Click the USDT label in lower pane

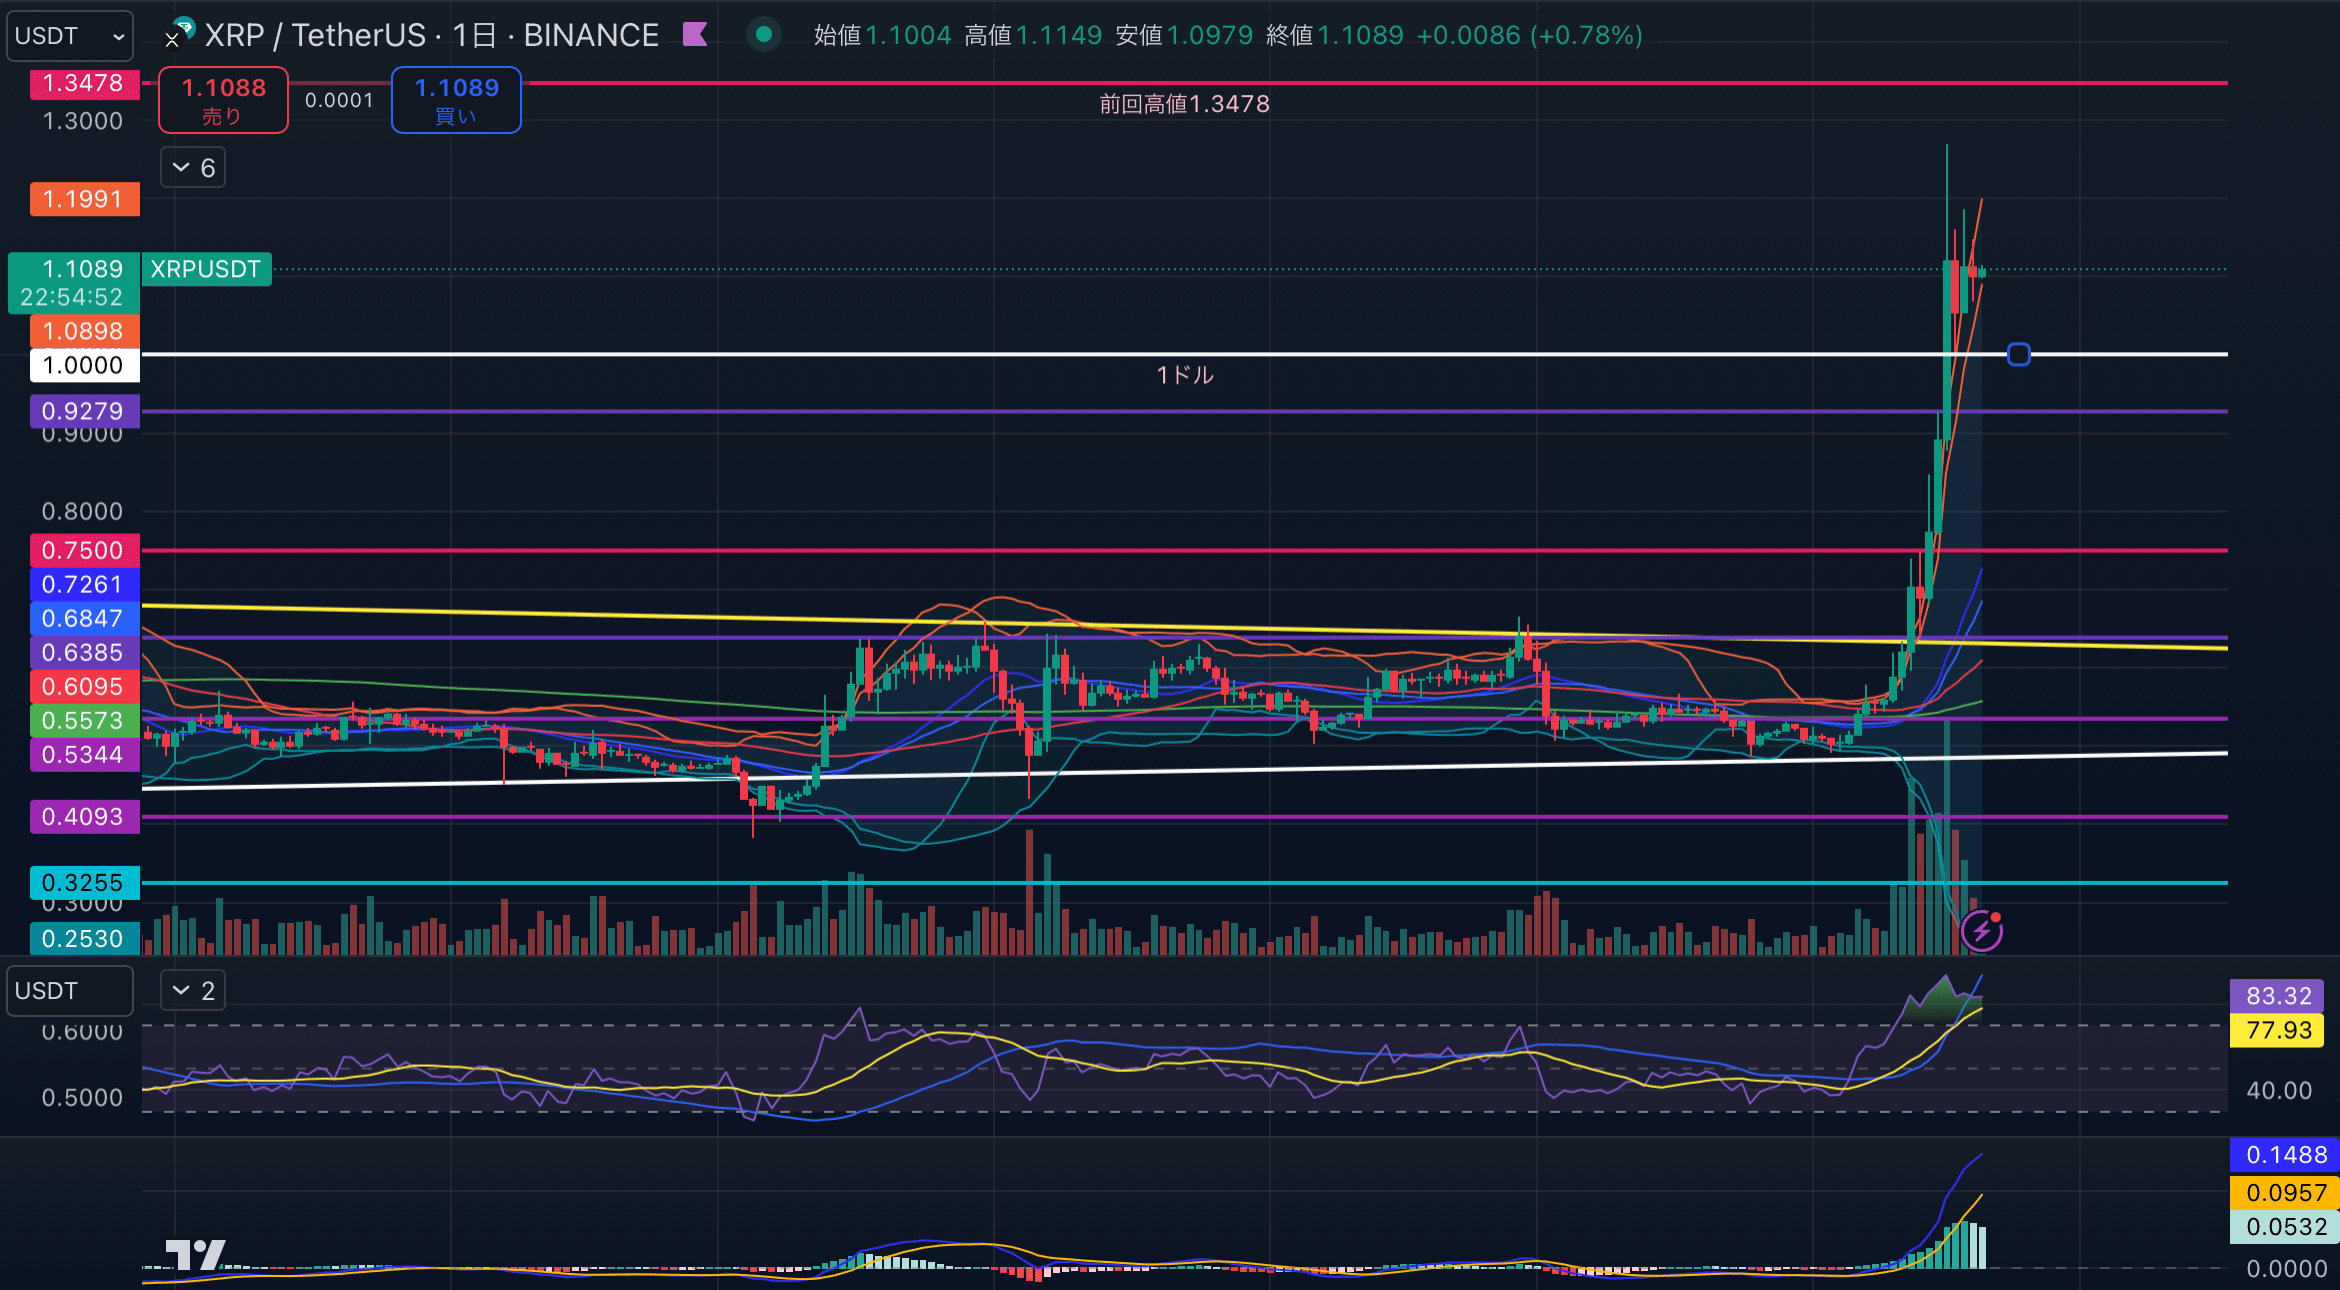[x=70, y=991]
